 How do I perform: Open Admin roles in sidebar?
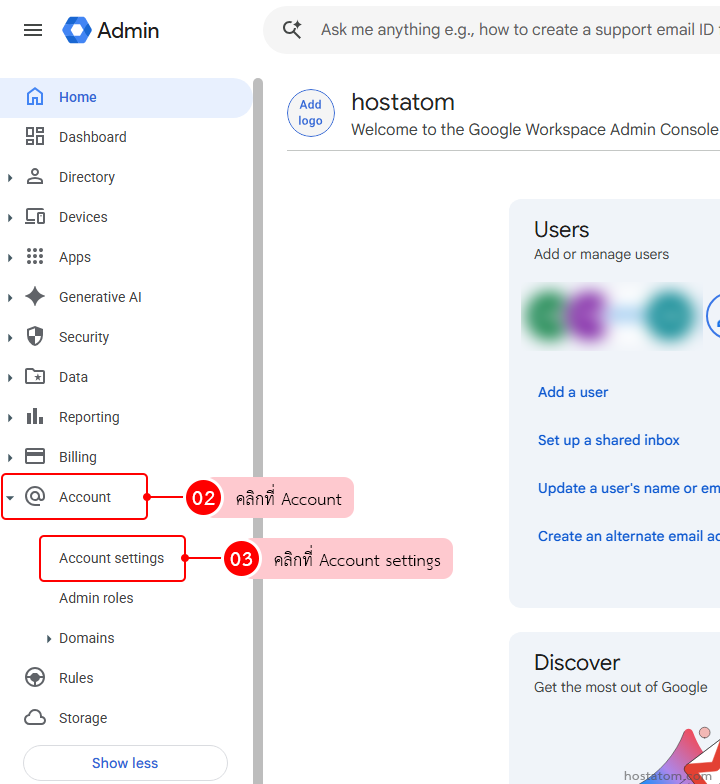pyautogui.click(x=96, y=598)
